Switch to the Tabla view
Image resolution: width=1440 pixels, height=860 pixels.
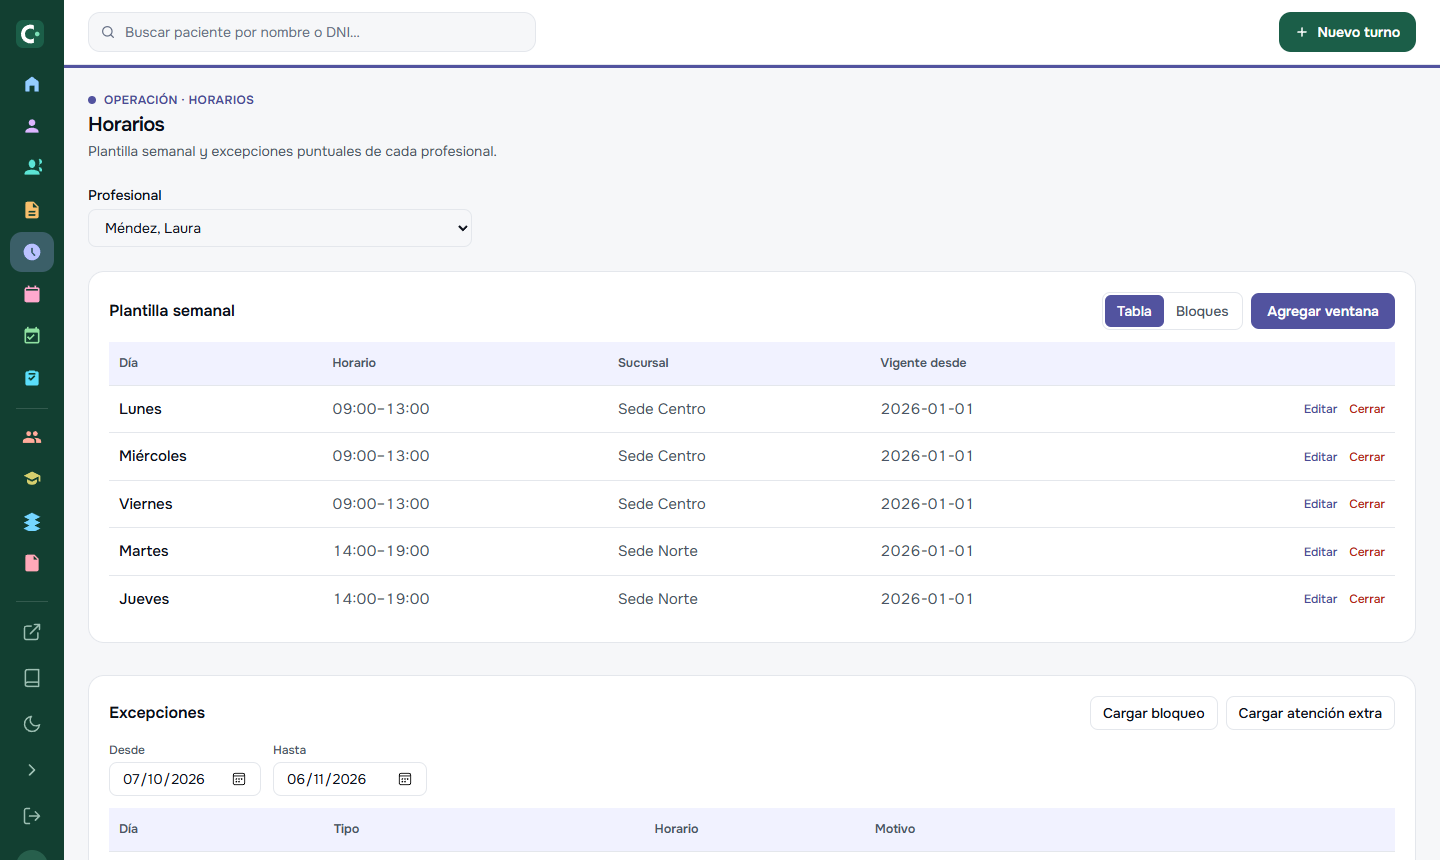click(1134, 311)
